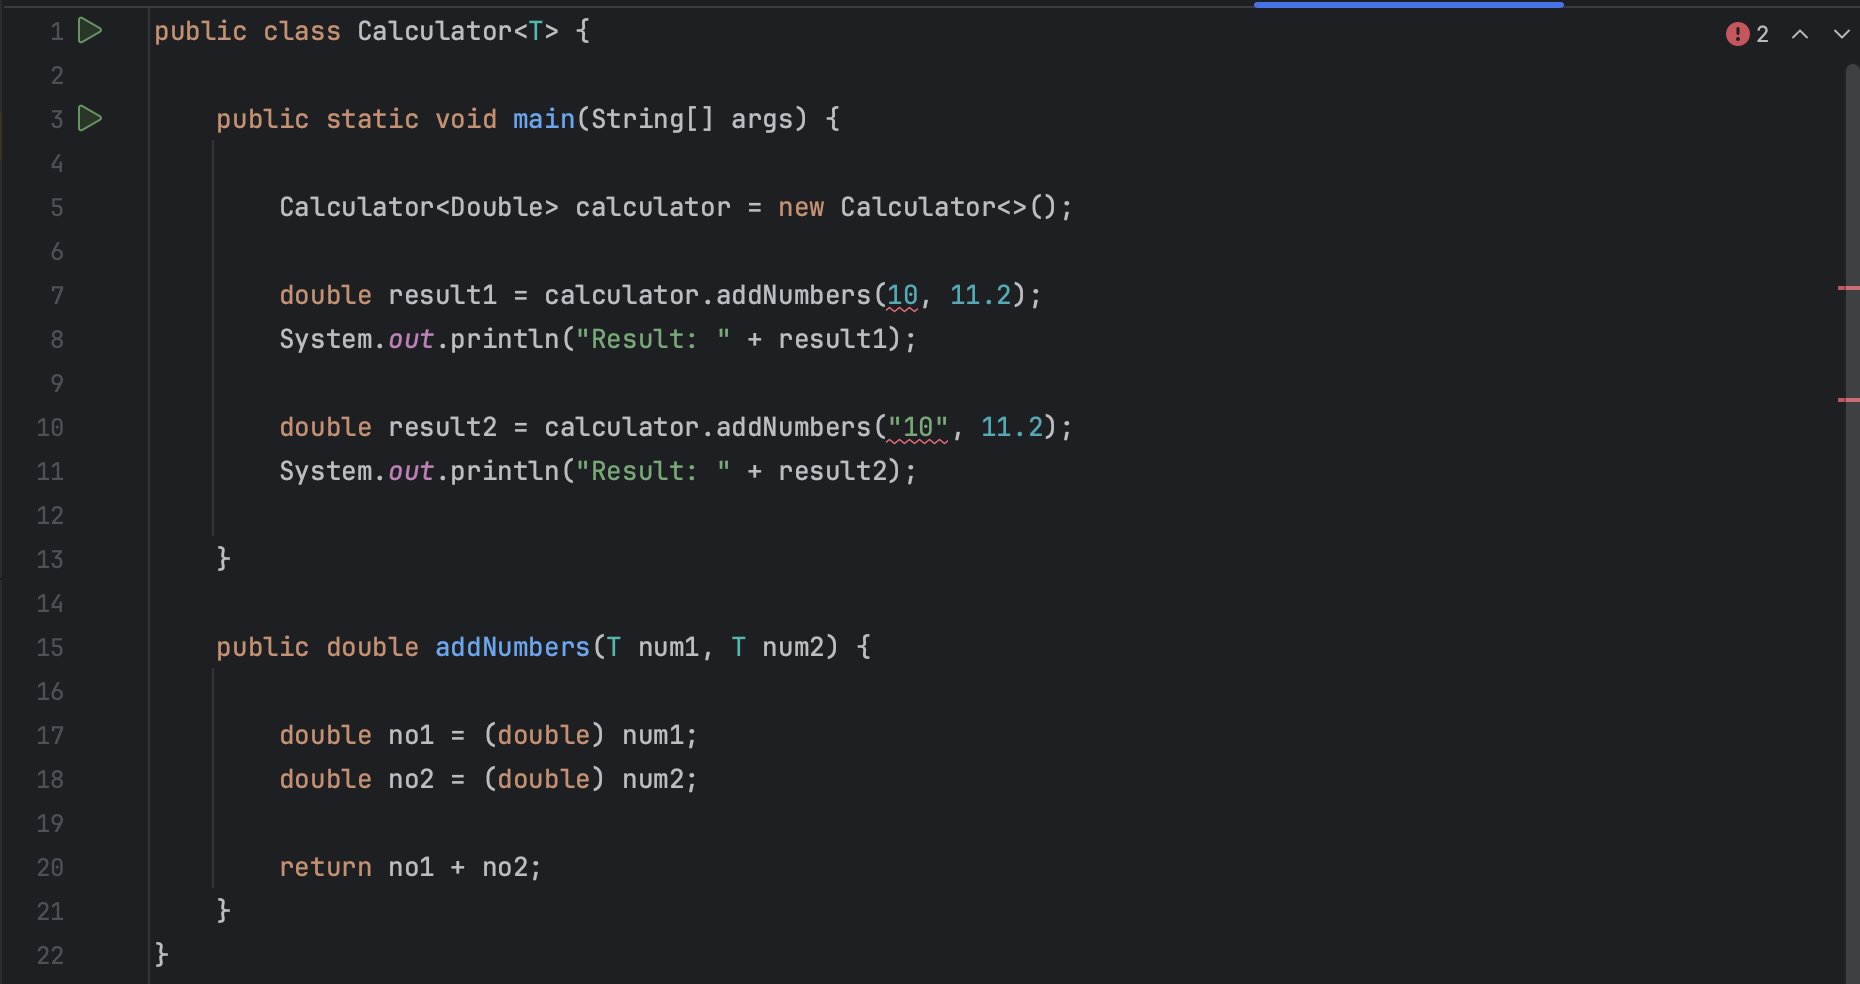This screenshot has width=1860, height=984.
Task: Click the error stripe near line 10
Action: coord(1851,402)
